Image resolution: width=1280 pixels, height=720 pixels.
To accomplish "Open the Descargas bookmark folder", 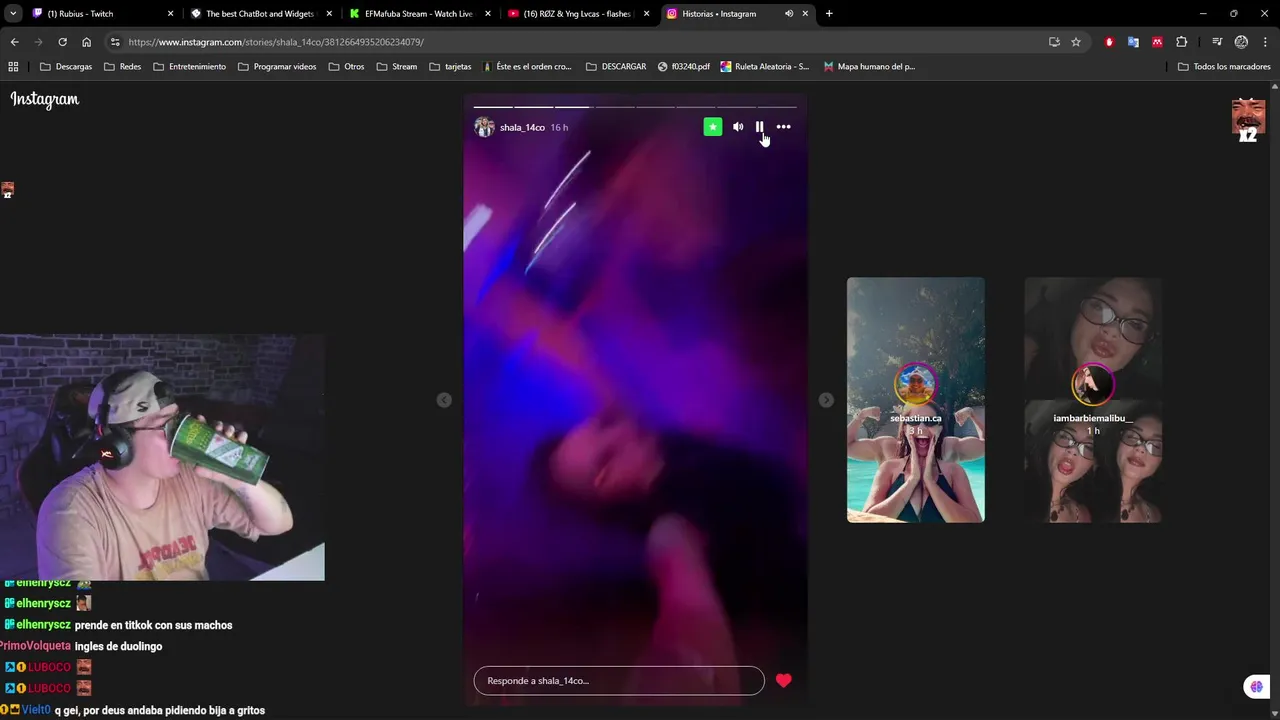I will coord(66,67).
